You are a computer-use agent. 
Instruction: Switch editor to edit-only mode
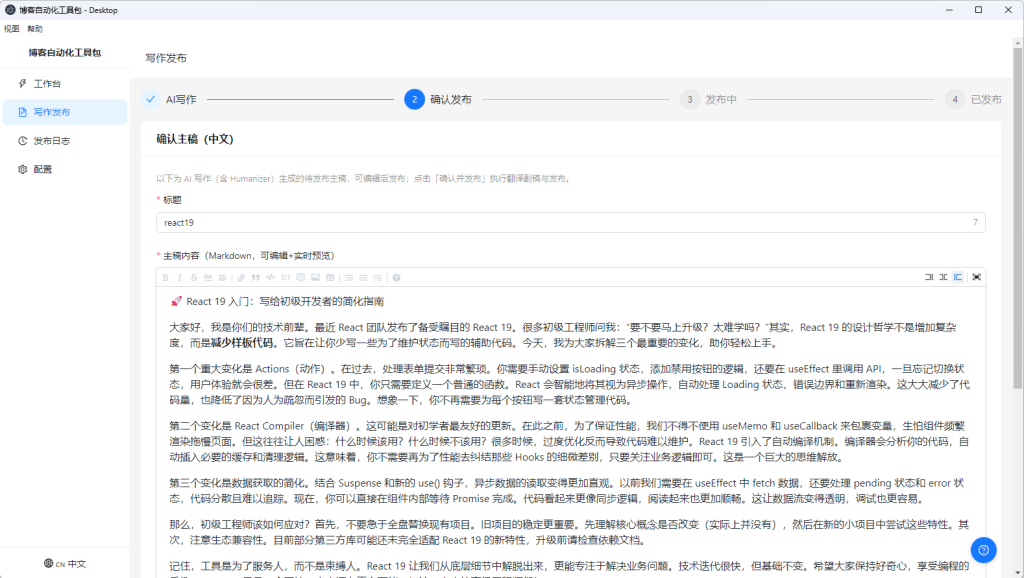click(929, 277)
